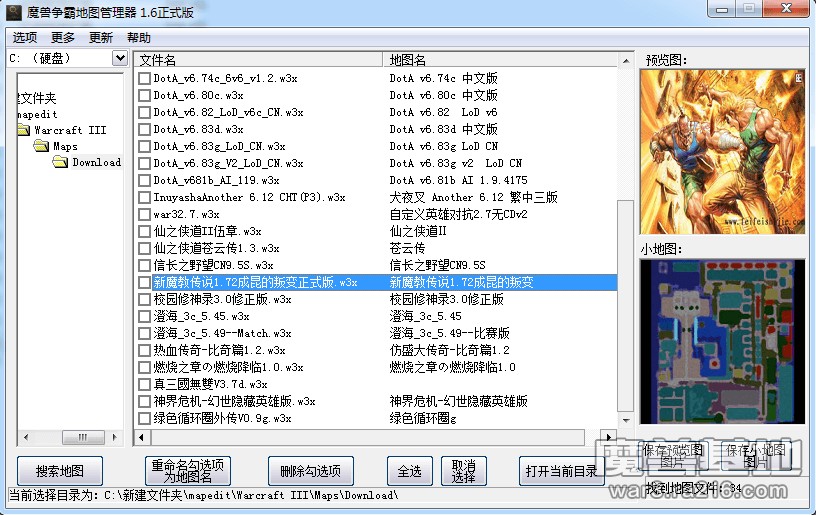Click the 删除勾选项 button
Screen dimensions: 816x515
coord(311,471)
